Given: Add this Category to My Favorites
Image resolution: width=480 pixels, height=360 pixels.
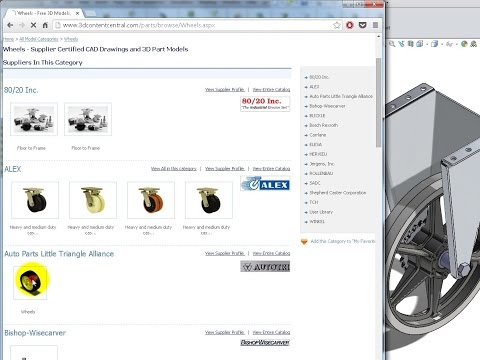Looking at the screenshot, I should point(343,241).
